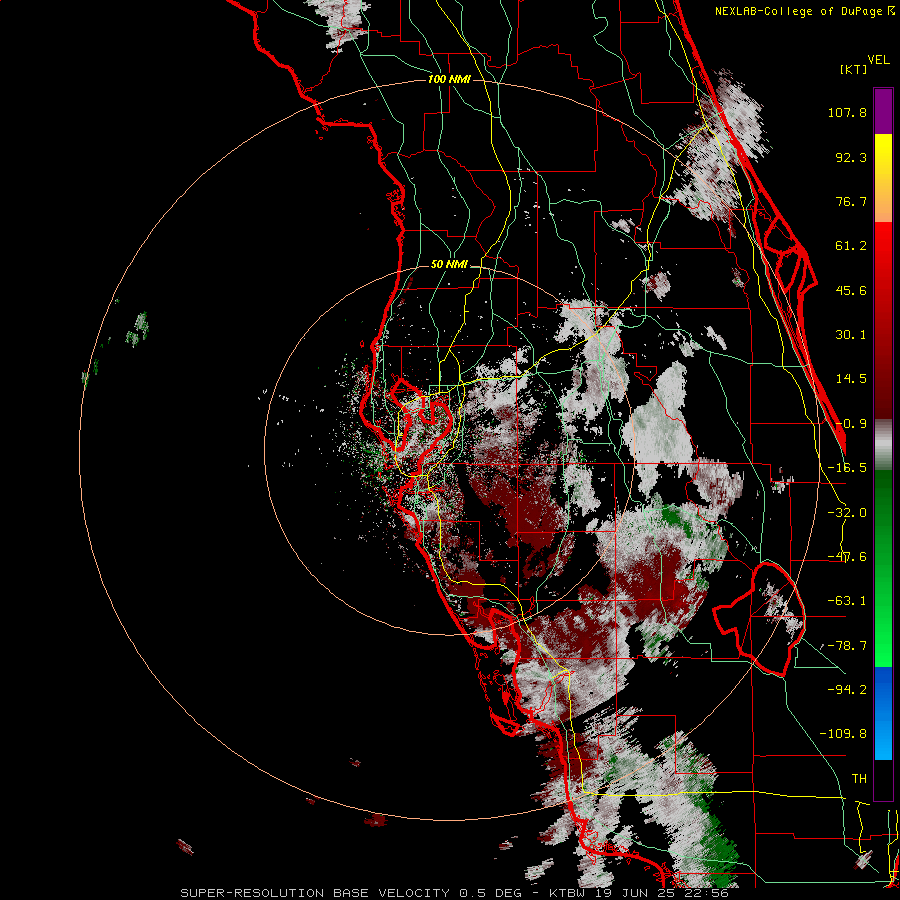Click the 30.1 velocity scale value
The image size is (900, 900).
pos(851,335)
